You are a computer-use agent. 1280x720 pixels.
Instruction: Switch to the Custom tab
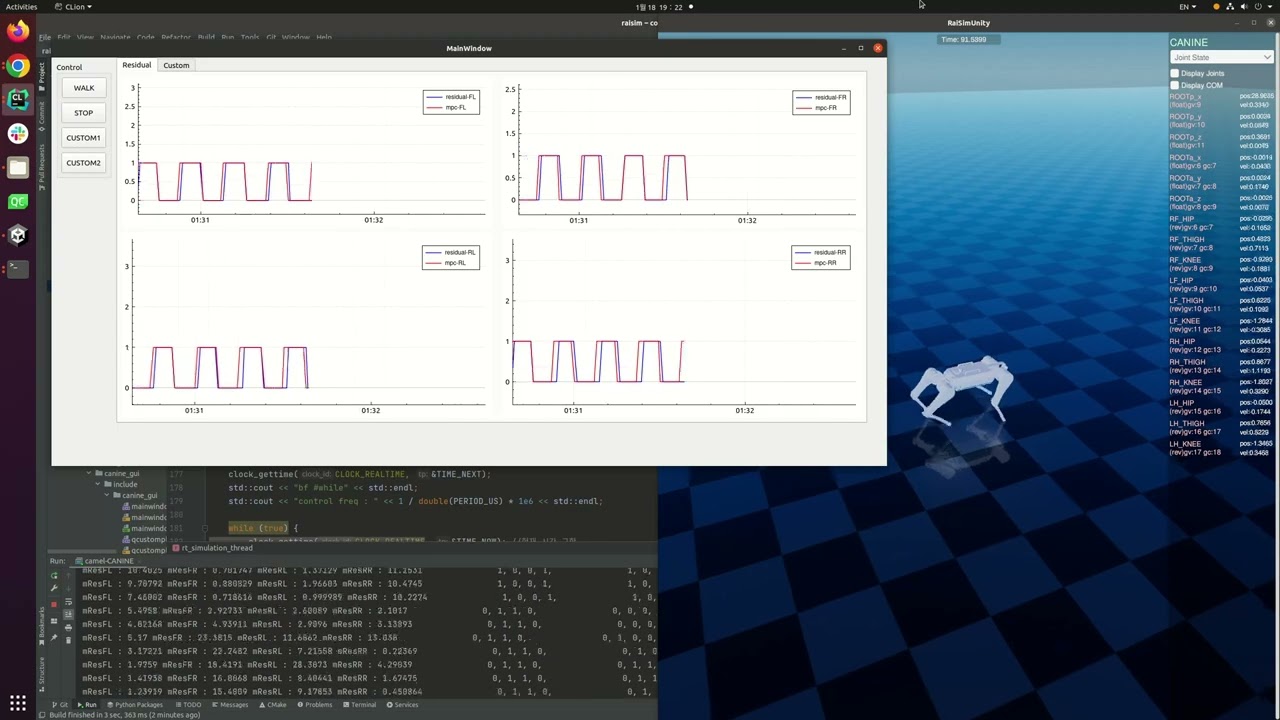point(176,65)
